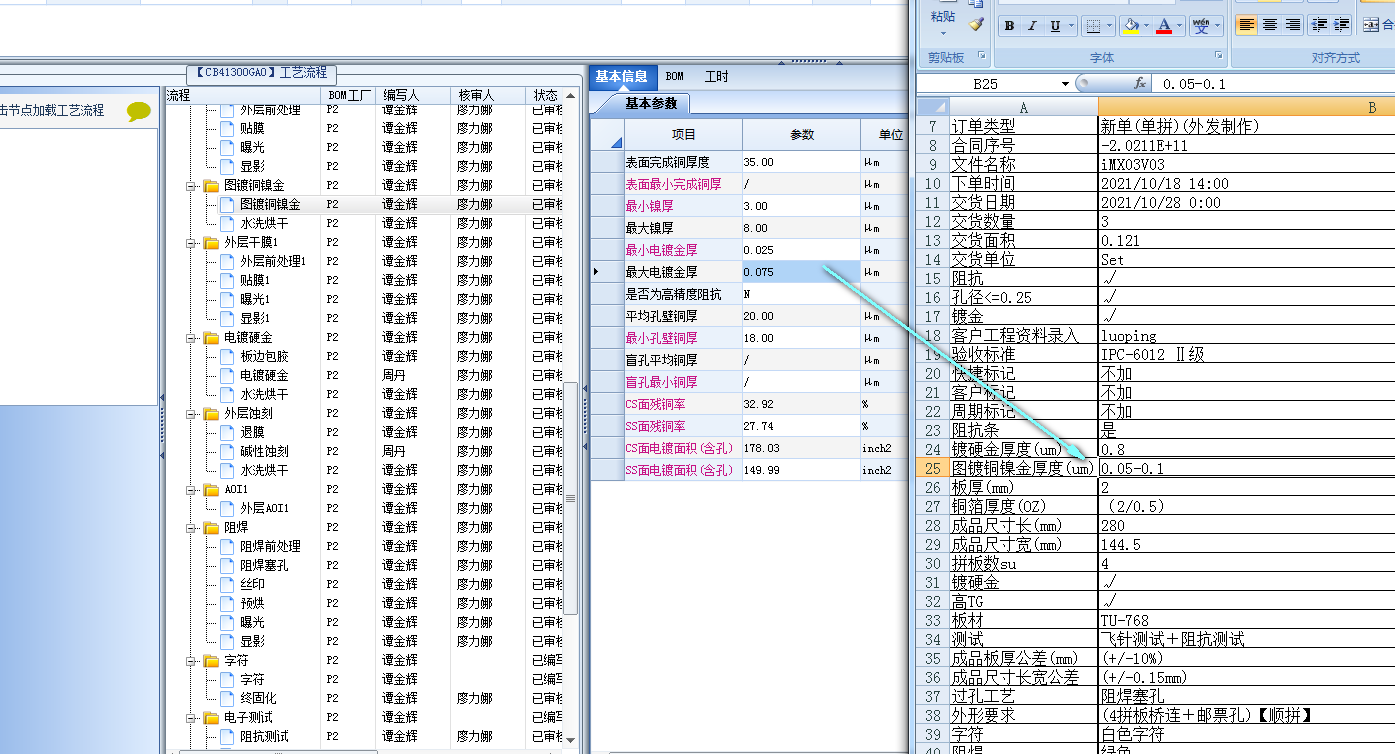Click the 流程 column header
The height and width of the screenshot is (754, 1395).
coord(243,95)
